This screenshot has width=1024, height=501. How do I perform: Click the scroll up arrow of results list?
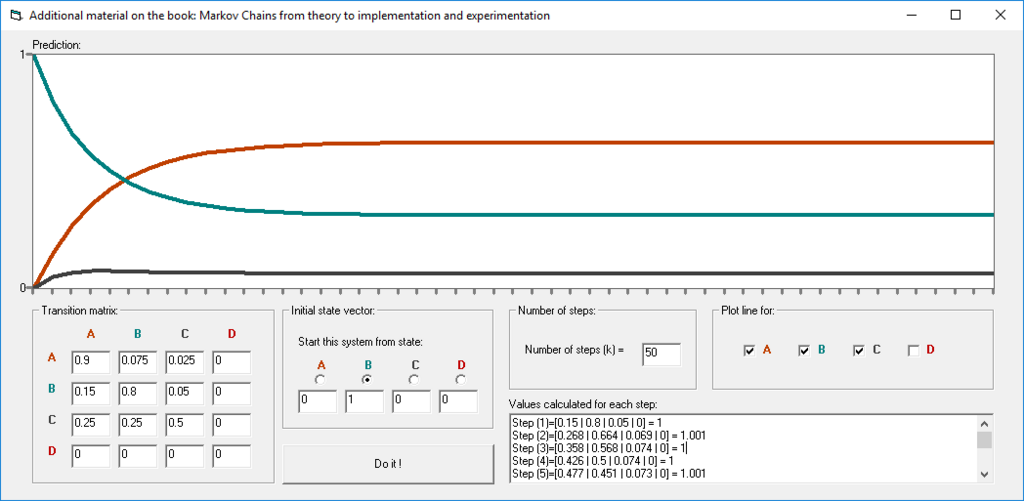(985, 422)
